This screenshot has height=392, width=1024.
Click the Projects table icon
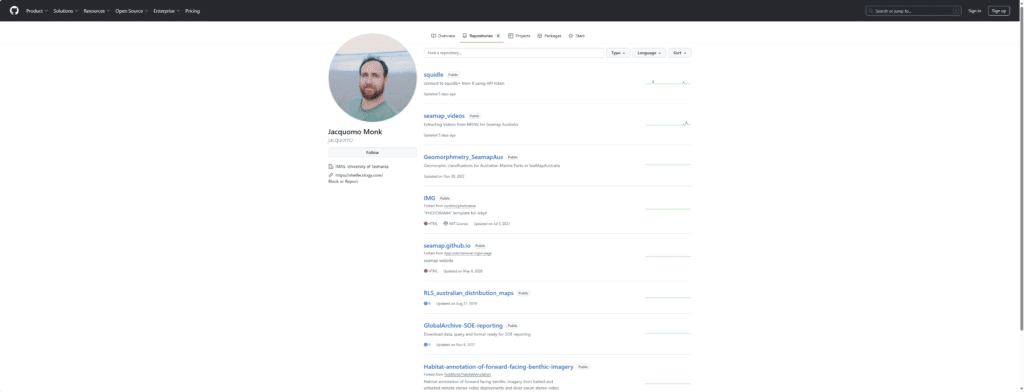[511, 36]
